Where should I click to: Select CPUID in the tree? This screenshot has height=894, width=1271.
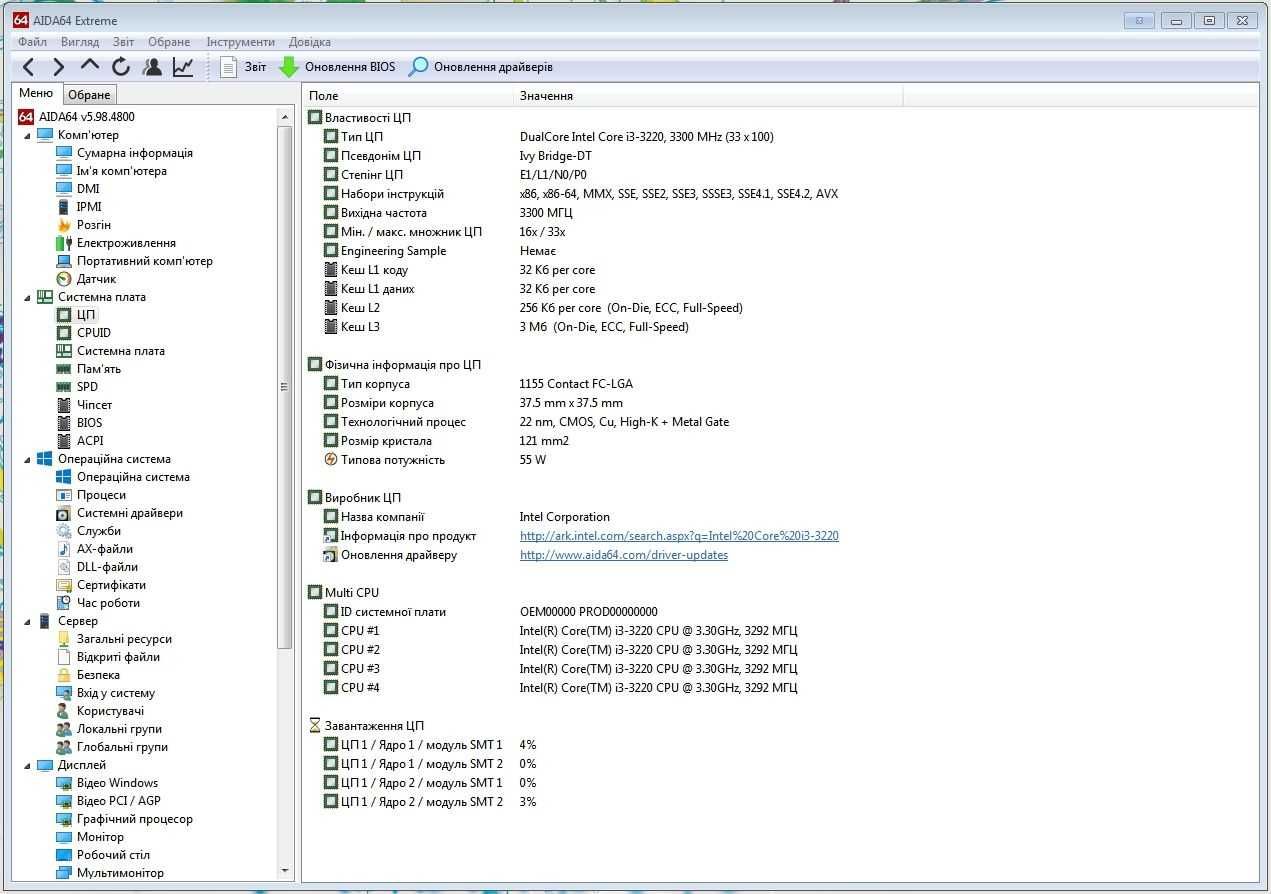coord(94,333)
